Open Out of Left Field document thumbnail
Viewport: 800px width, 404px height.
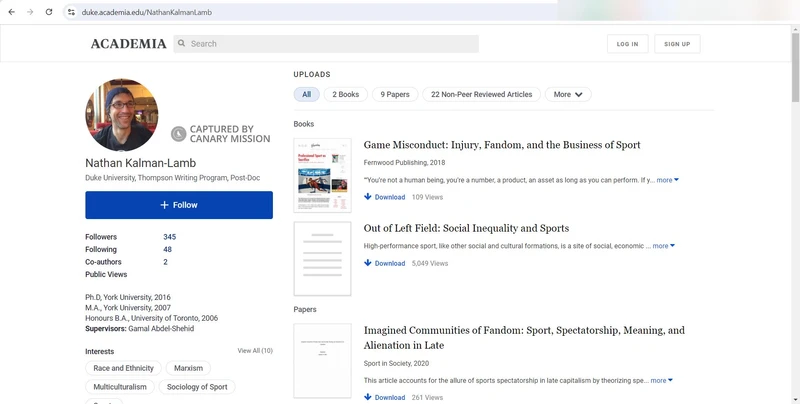coord(322,259)
